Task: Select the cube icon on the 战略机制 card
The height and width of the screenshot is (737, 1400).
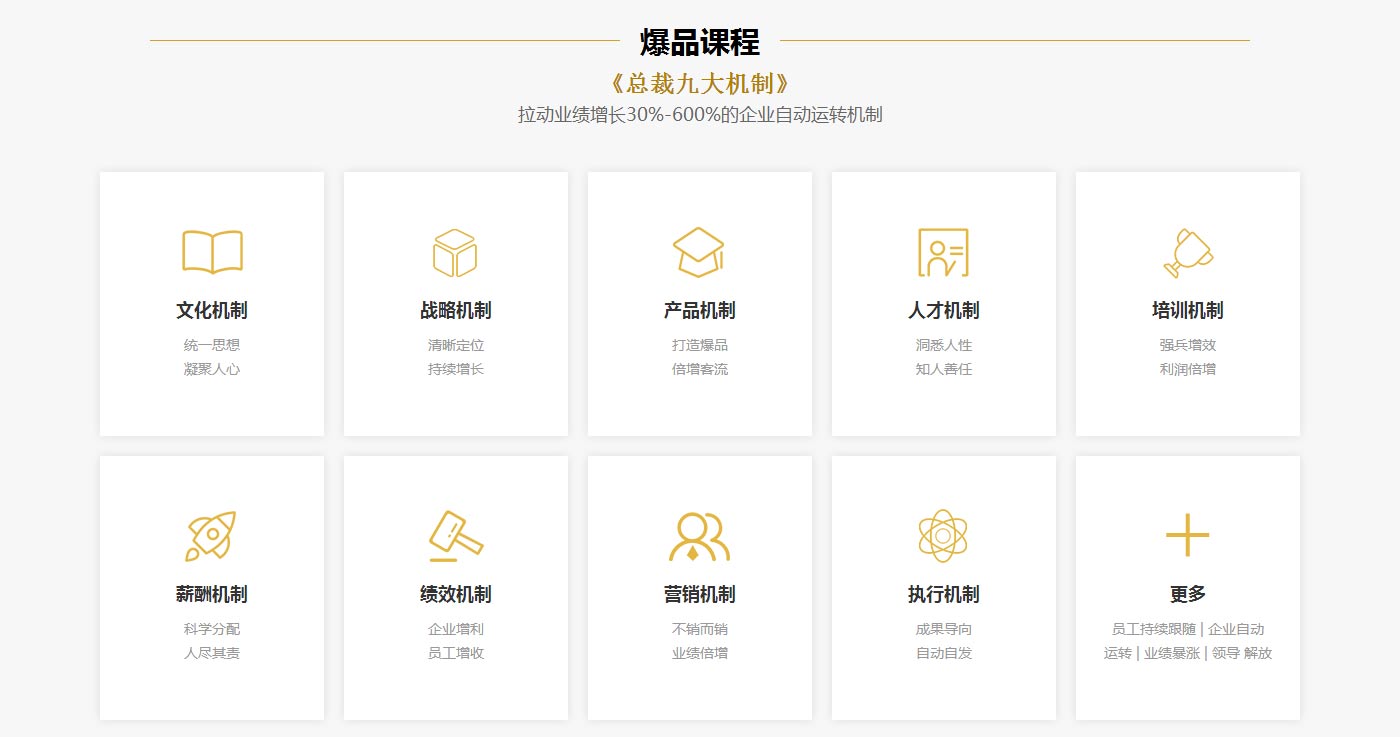Action: click(455, 252)
